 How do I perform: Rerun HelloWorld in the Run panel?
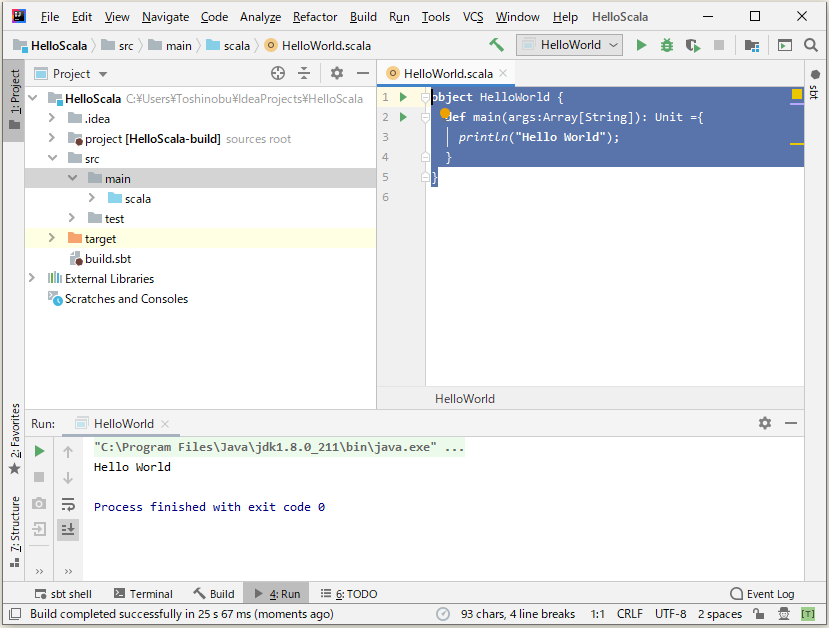(39, 451)
